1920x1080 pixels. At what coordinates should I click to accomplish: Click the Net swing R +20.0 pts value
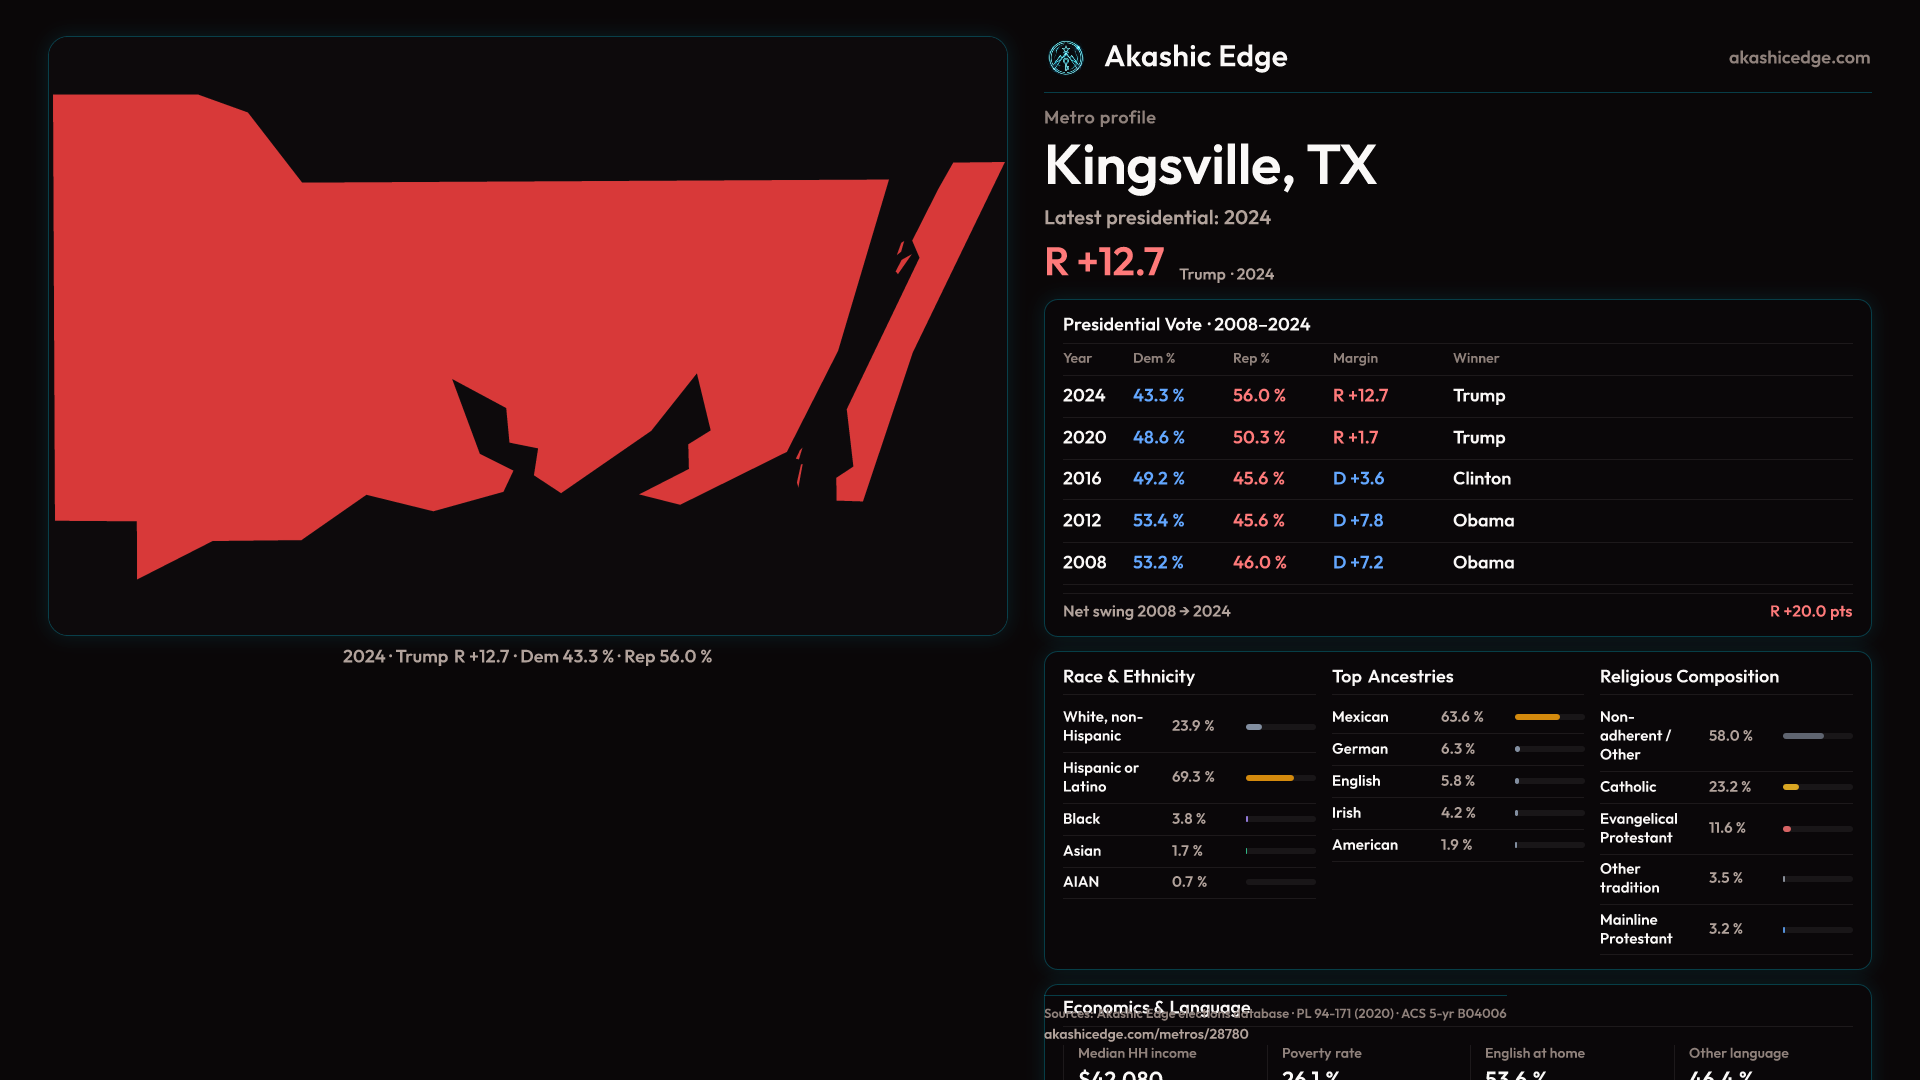(x=1810, y=611)
